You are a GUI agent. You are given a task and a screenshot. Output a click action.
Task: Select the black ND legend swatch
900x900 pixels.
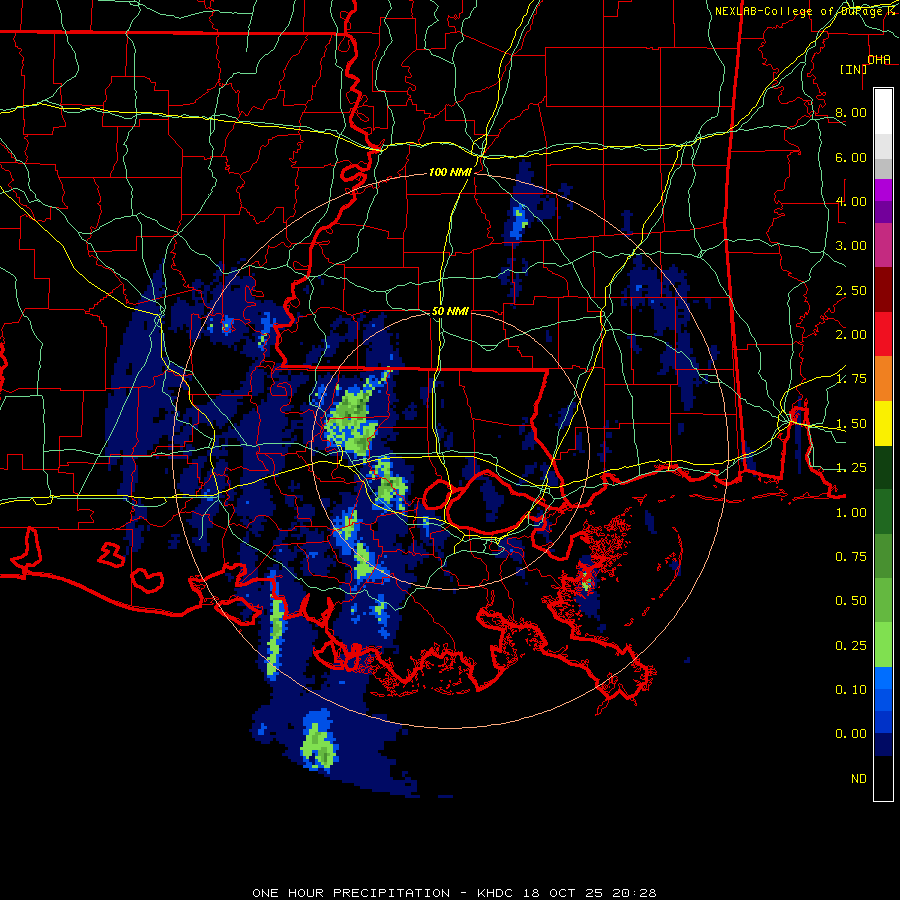pyautogui.click(x=883, y=778)
